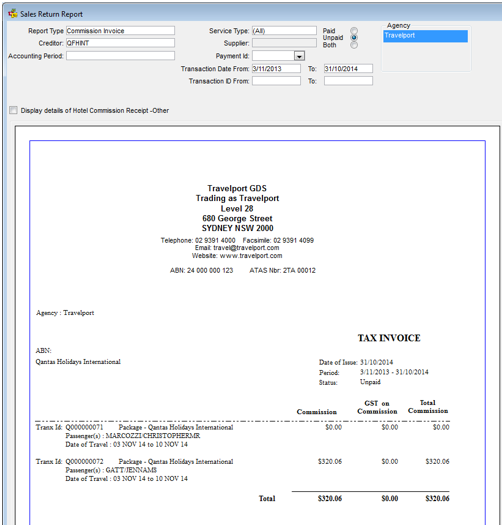Open the Payment Id dropdown arrow
Image resolution: width=503 pixels, height=528 pixels.
click(x=299, y=56)
